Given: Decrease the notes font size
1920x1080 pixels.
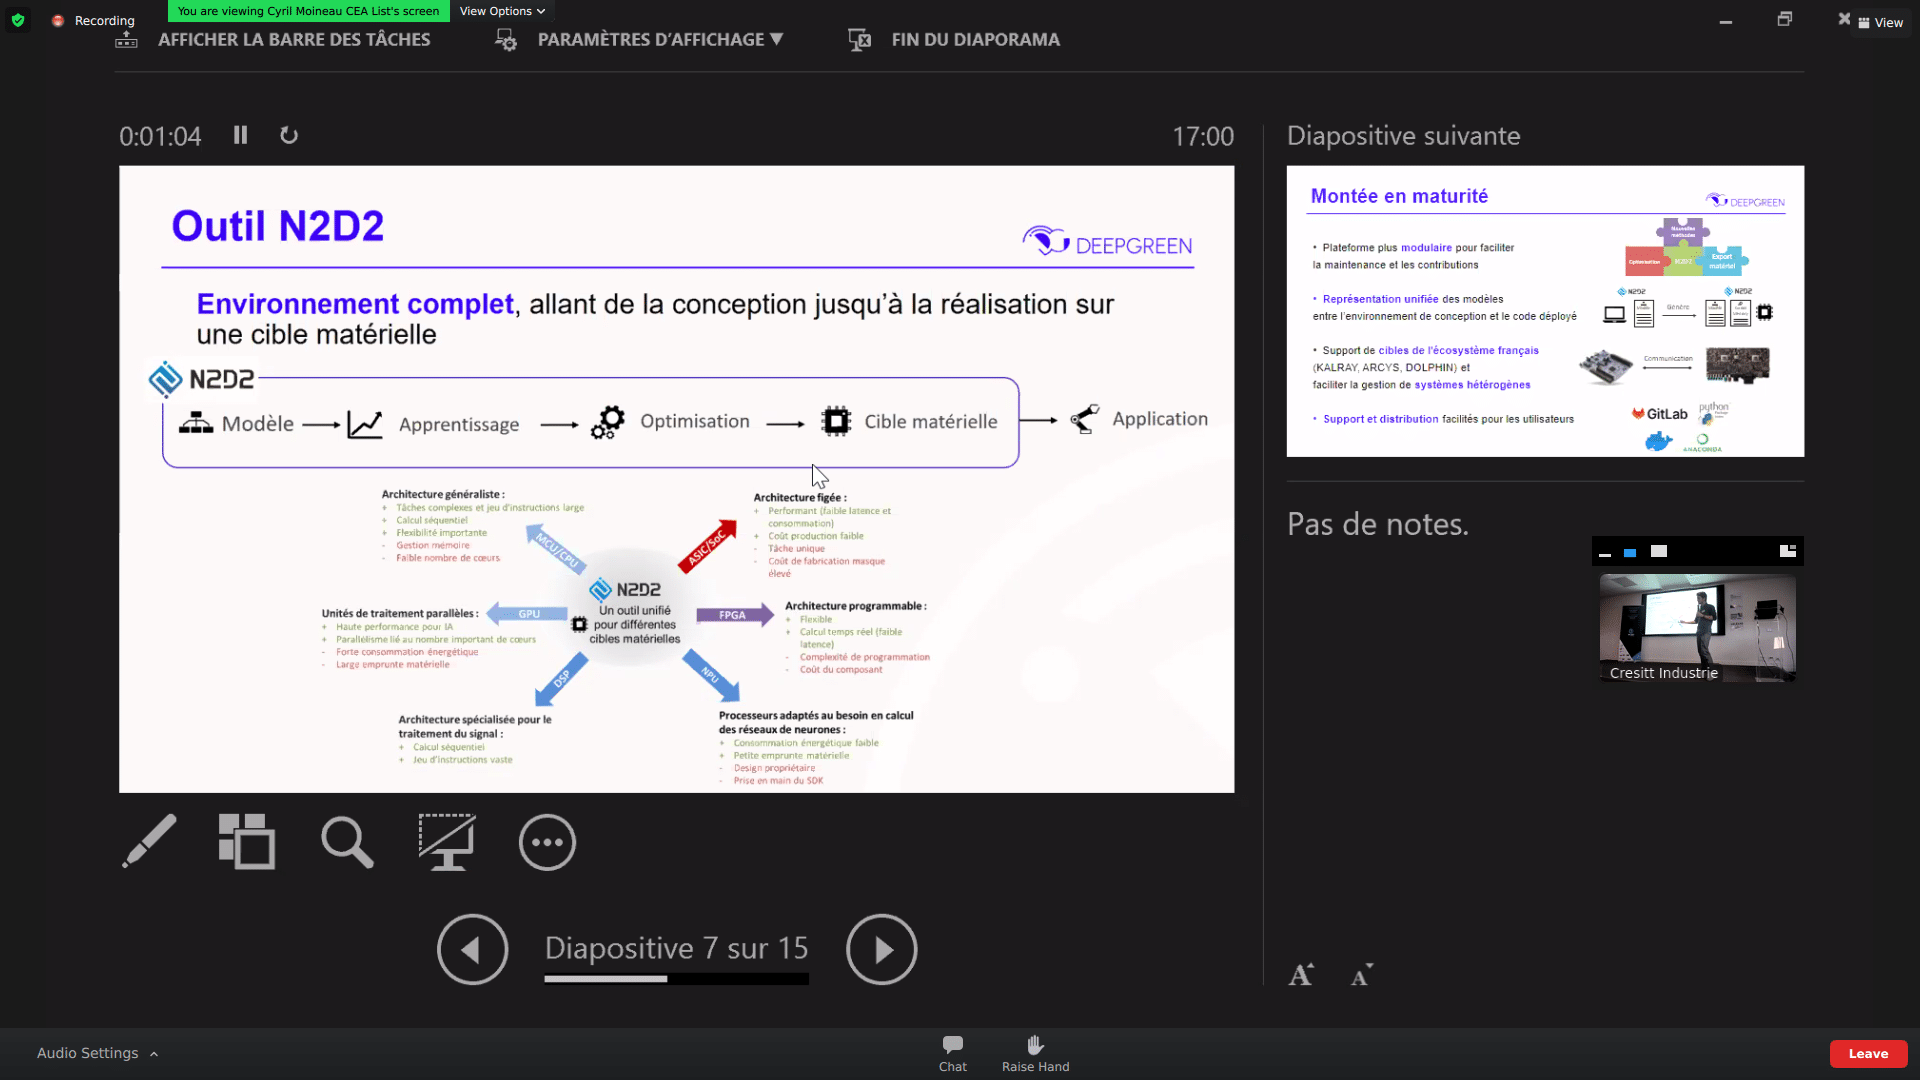Looking at the screenshot, I should 1361,975.
